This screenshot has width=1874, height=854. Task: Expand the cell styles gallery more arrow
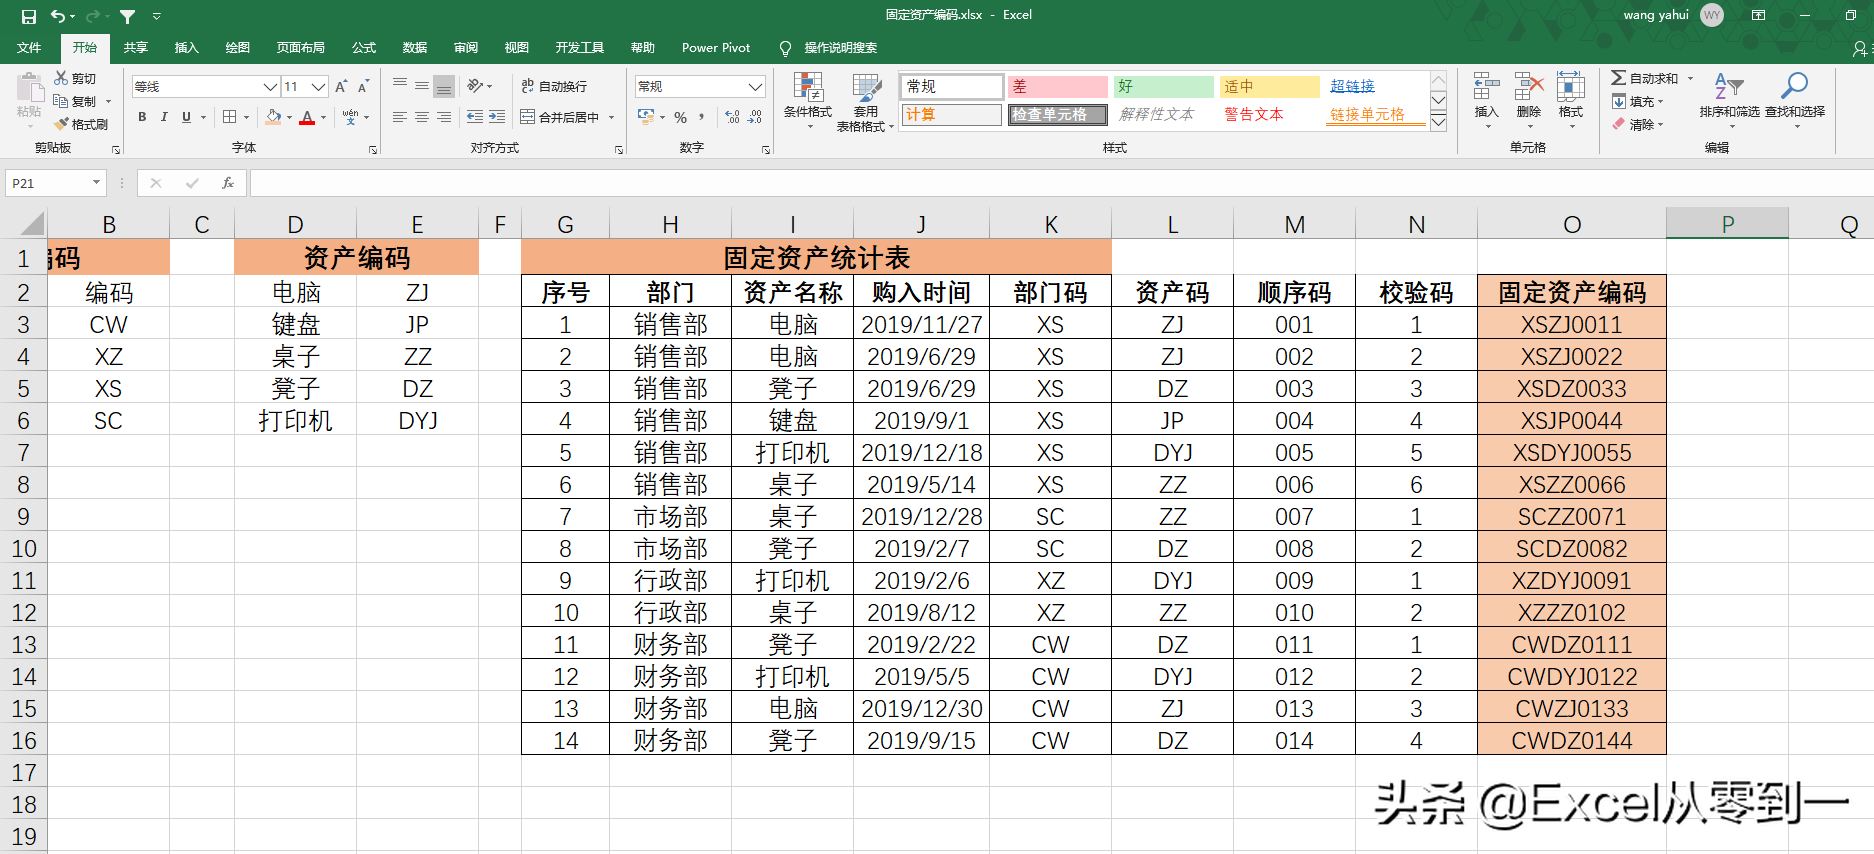tap(1438, 122)
